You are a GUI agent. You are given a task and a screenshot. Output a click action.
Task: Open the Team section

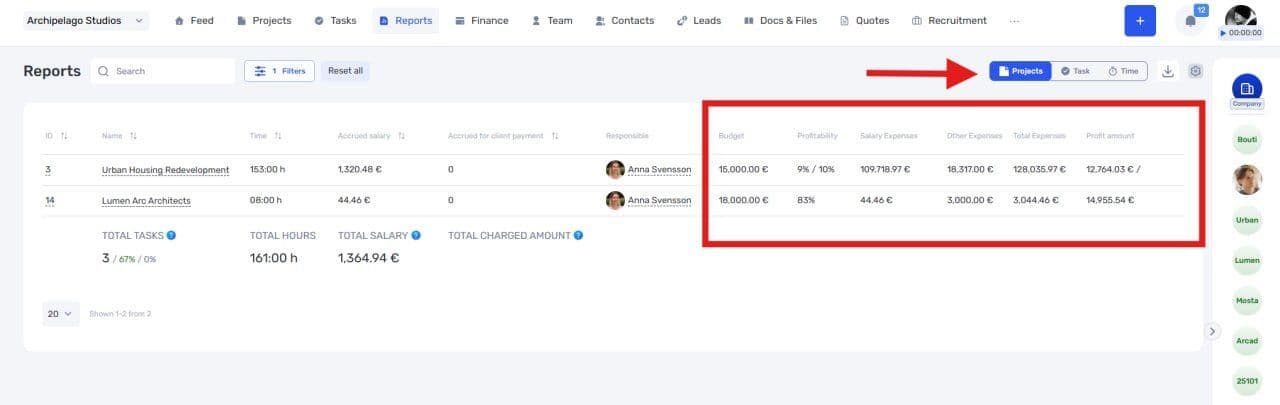pos(552,20)
